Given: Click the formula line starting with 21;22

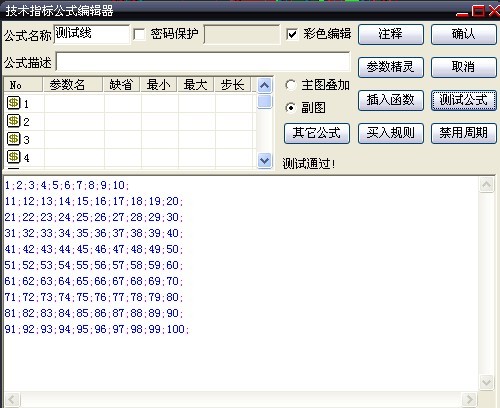Looking at the screenshot, I should pyautogui.click(x=94, y=217).
